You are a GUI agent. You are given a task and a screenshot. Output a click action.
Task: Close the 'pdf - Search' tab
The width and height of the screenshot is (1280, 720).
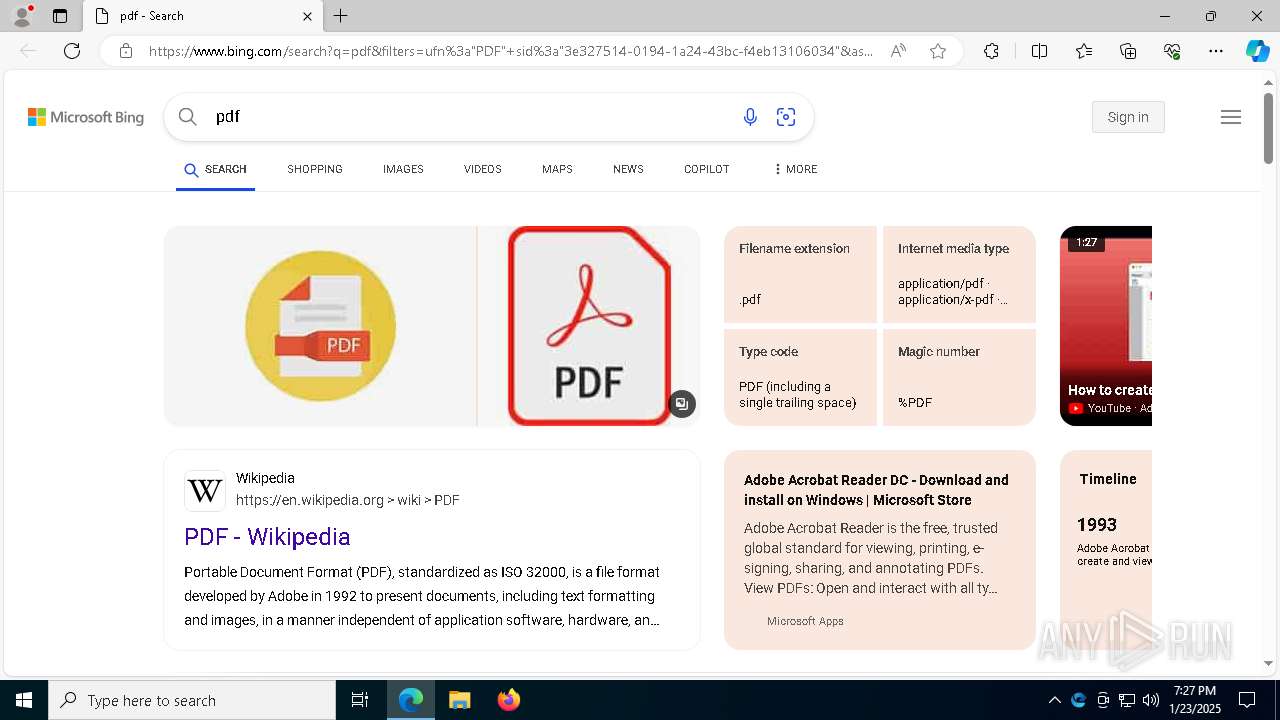pyautogui.click(x=307, y=16)
